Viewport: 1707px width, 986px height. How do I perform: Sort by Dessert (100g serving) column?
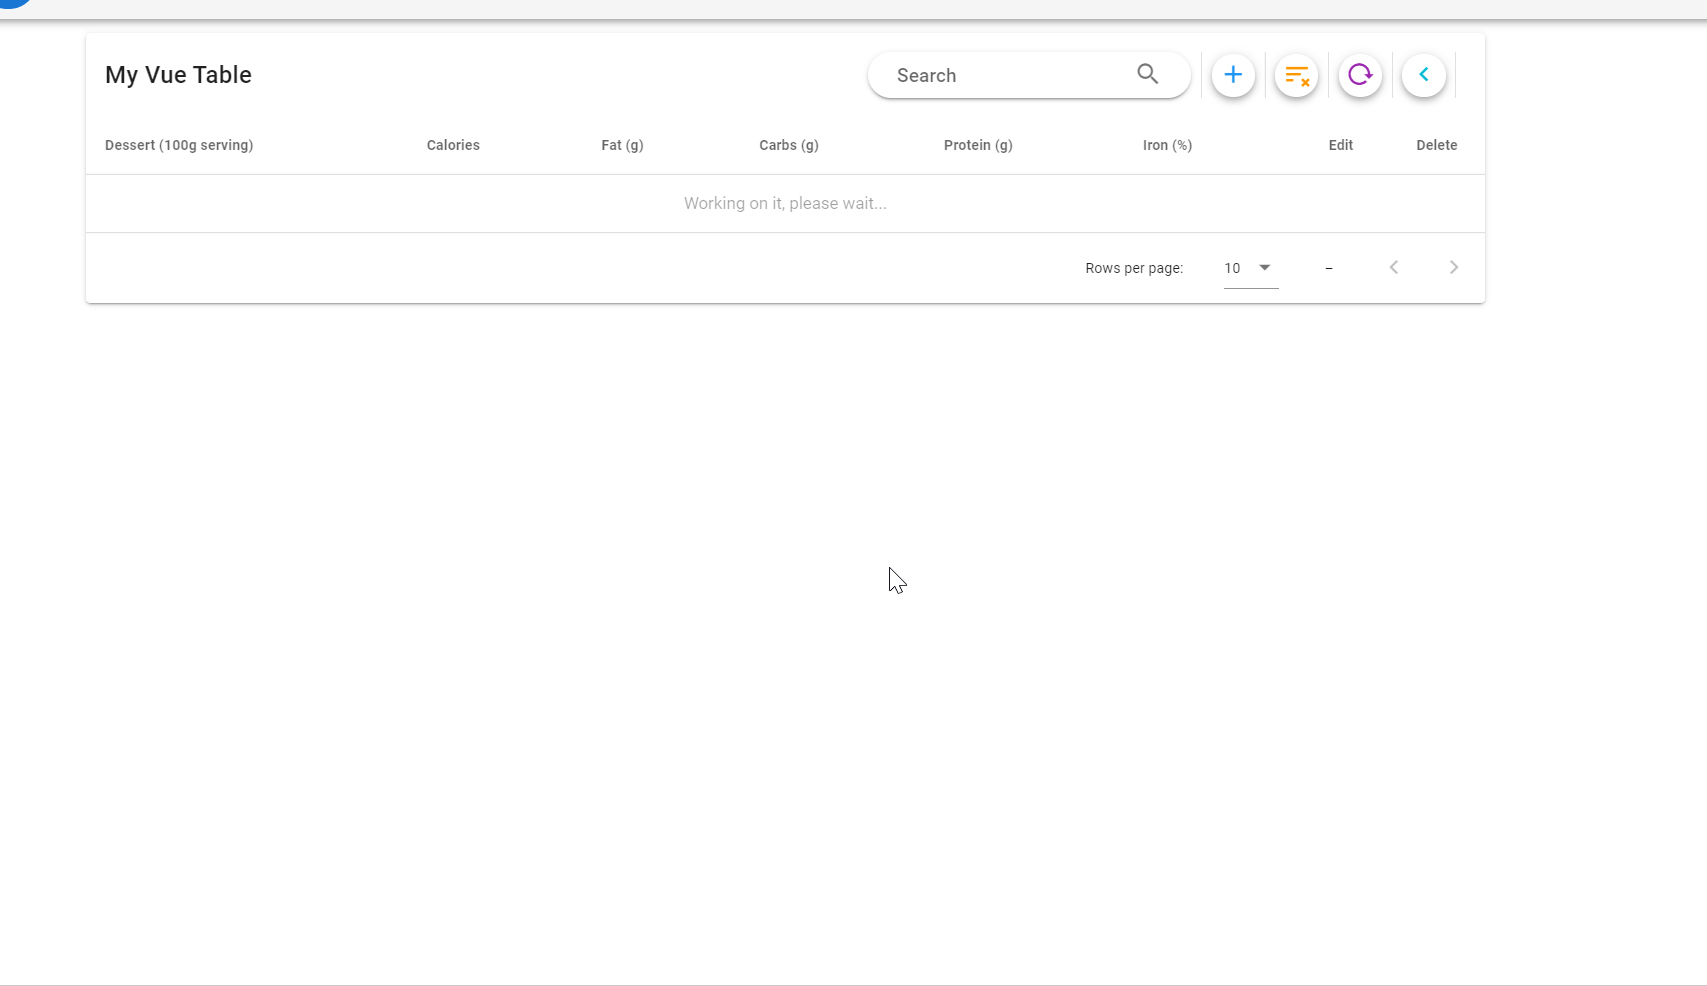tap(179, 145)
